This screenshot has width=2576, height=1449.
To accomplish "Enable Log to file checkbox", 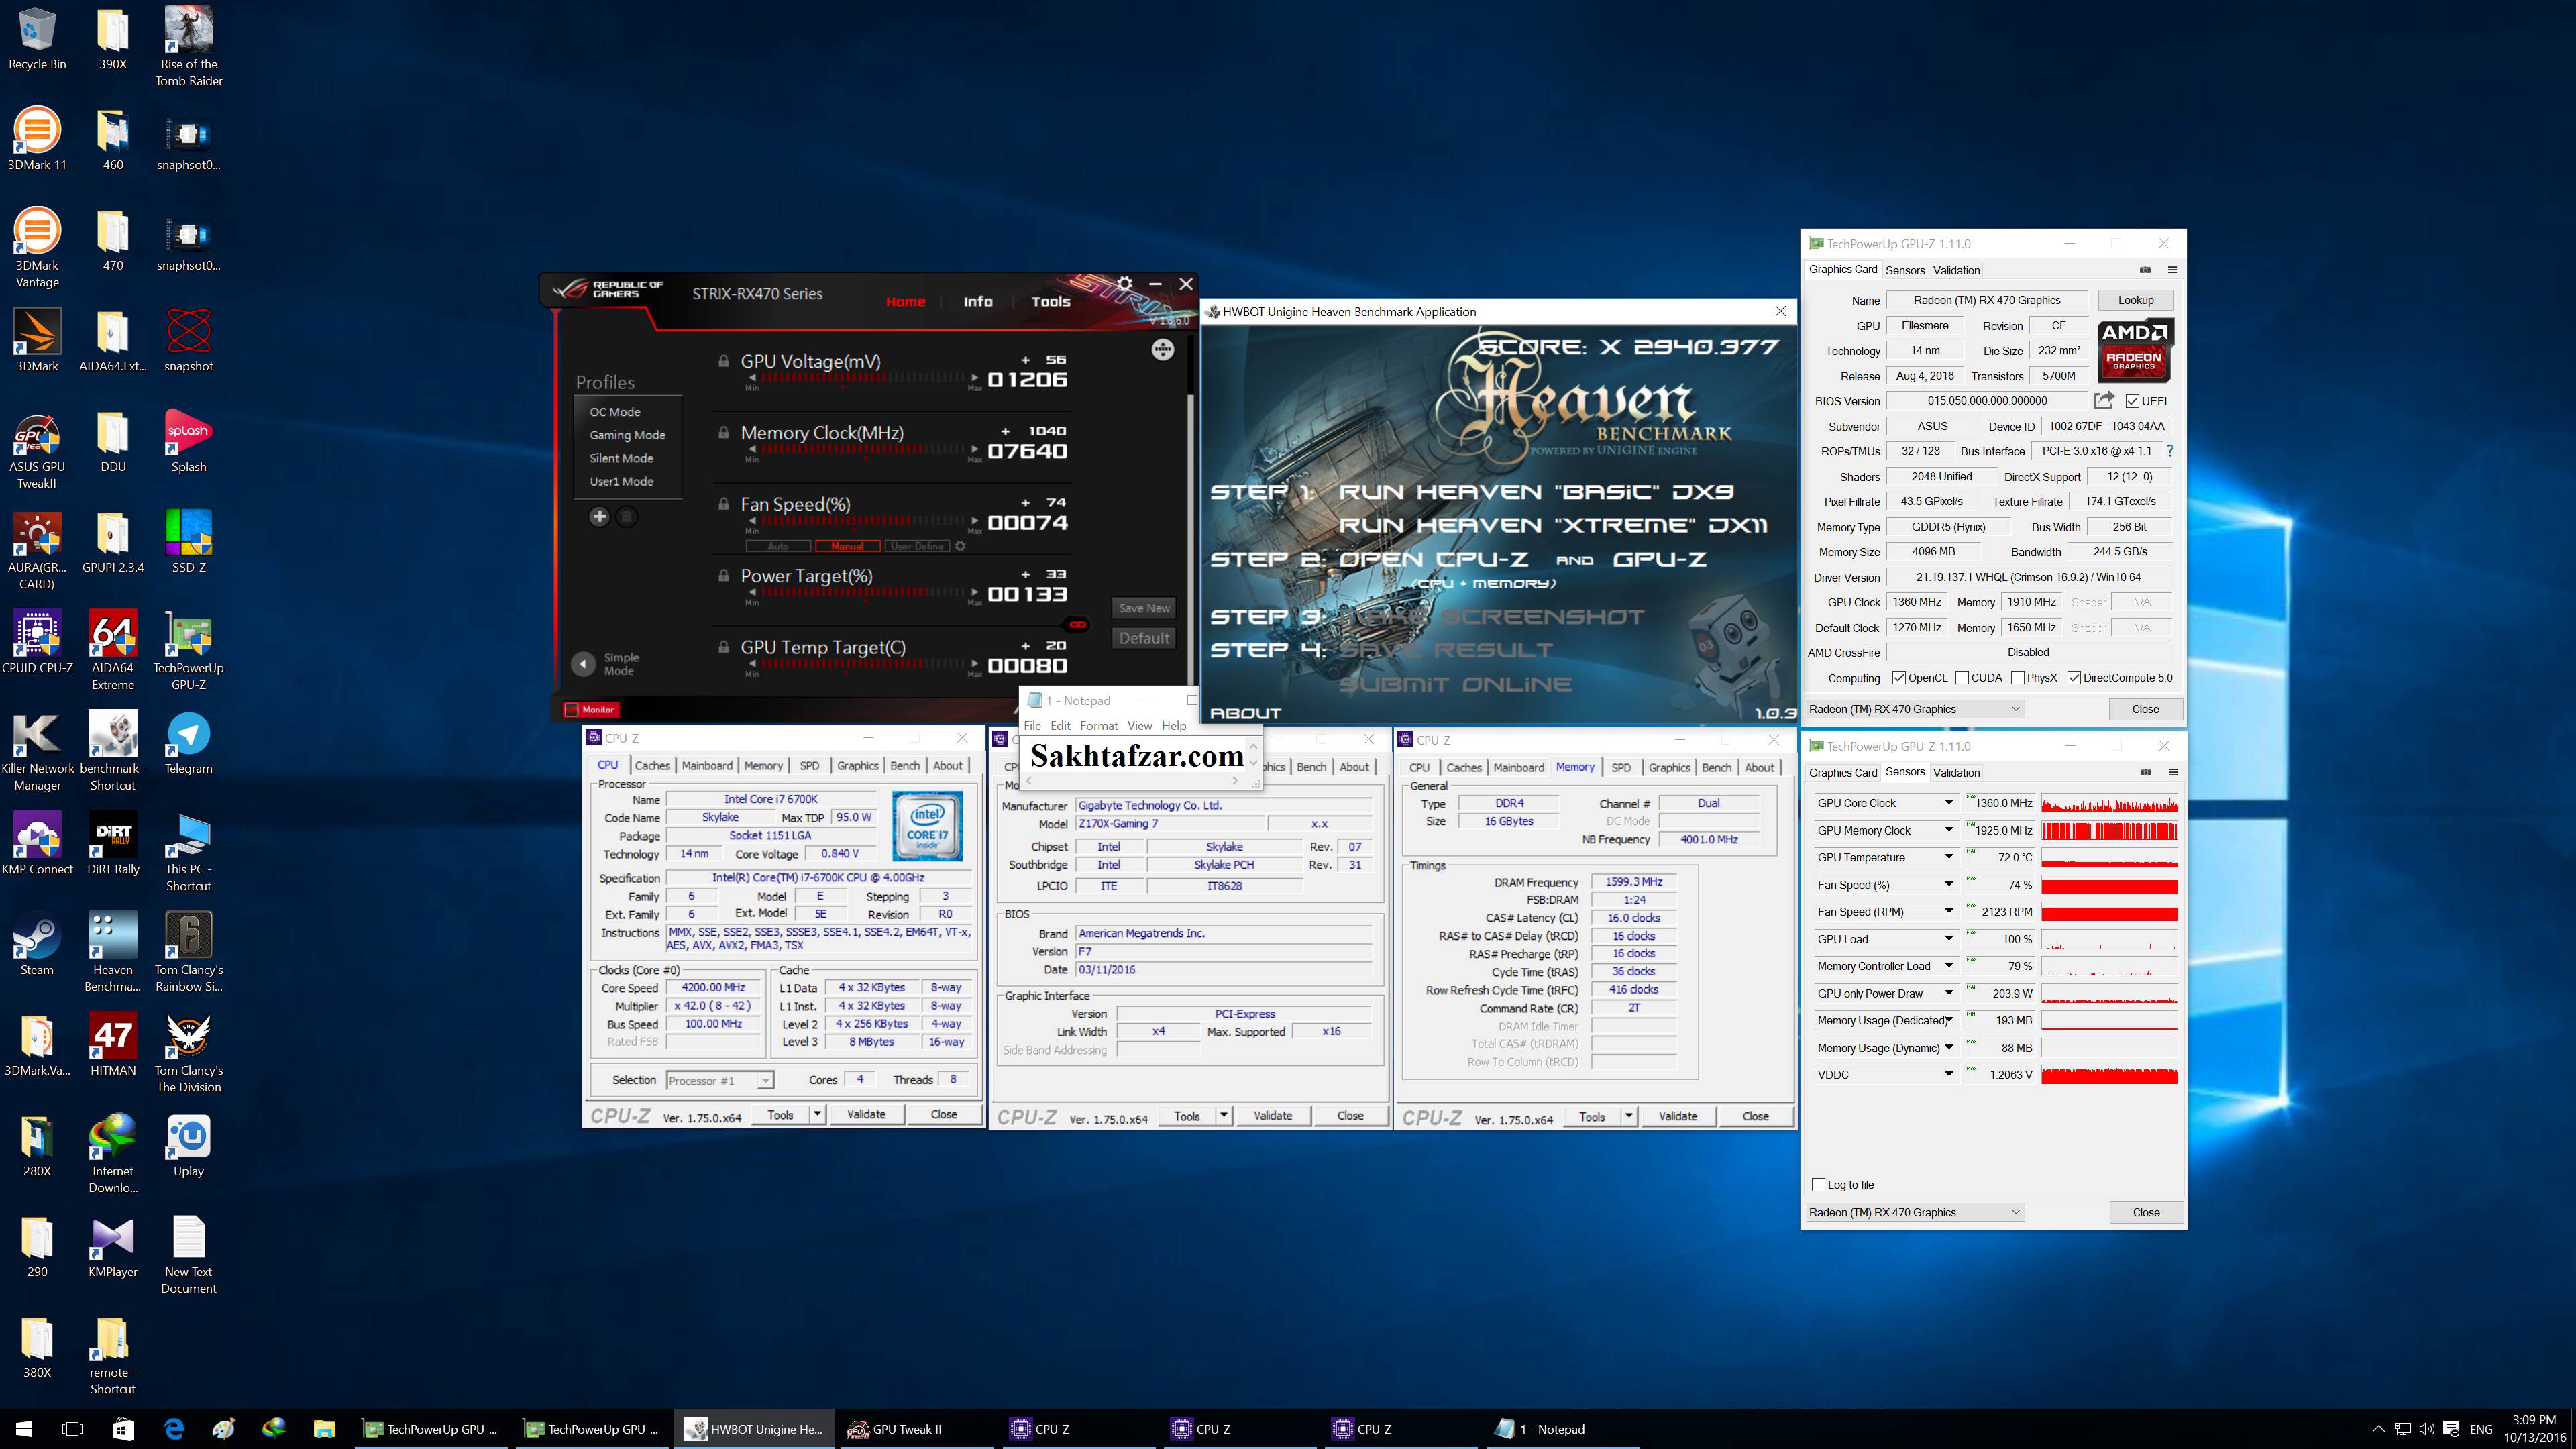I will (1818, 1184).
